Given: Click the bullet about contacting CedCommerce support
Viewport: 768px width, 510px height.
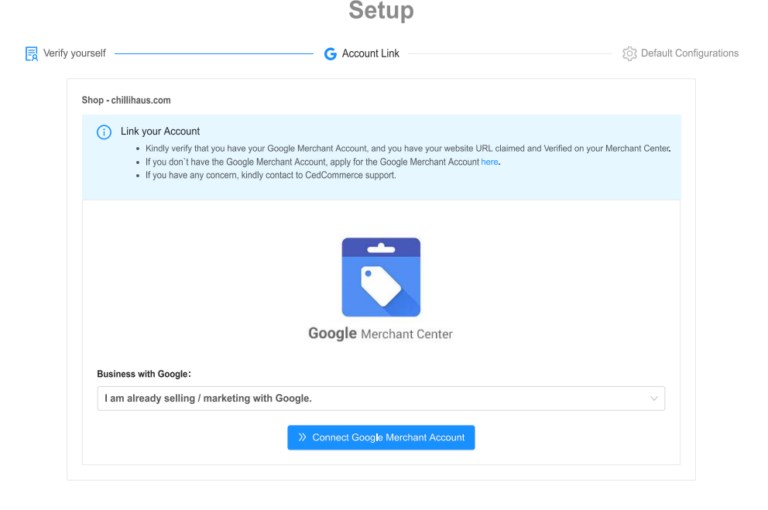Looking at the screenshot, I should pos(270,175).
